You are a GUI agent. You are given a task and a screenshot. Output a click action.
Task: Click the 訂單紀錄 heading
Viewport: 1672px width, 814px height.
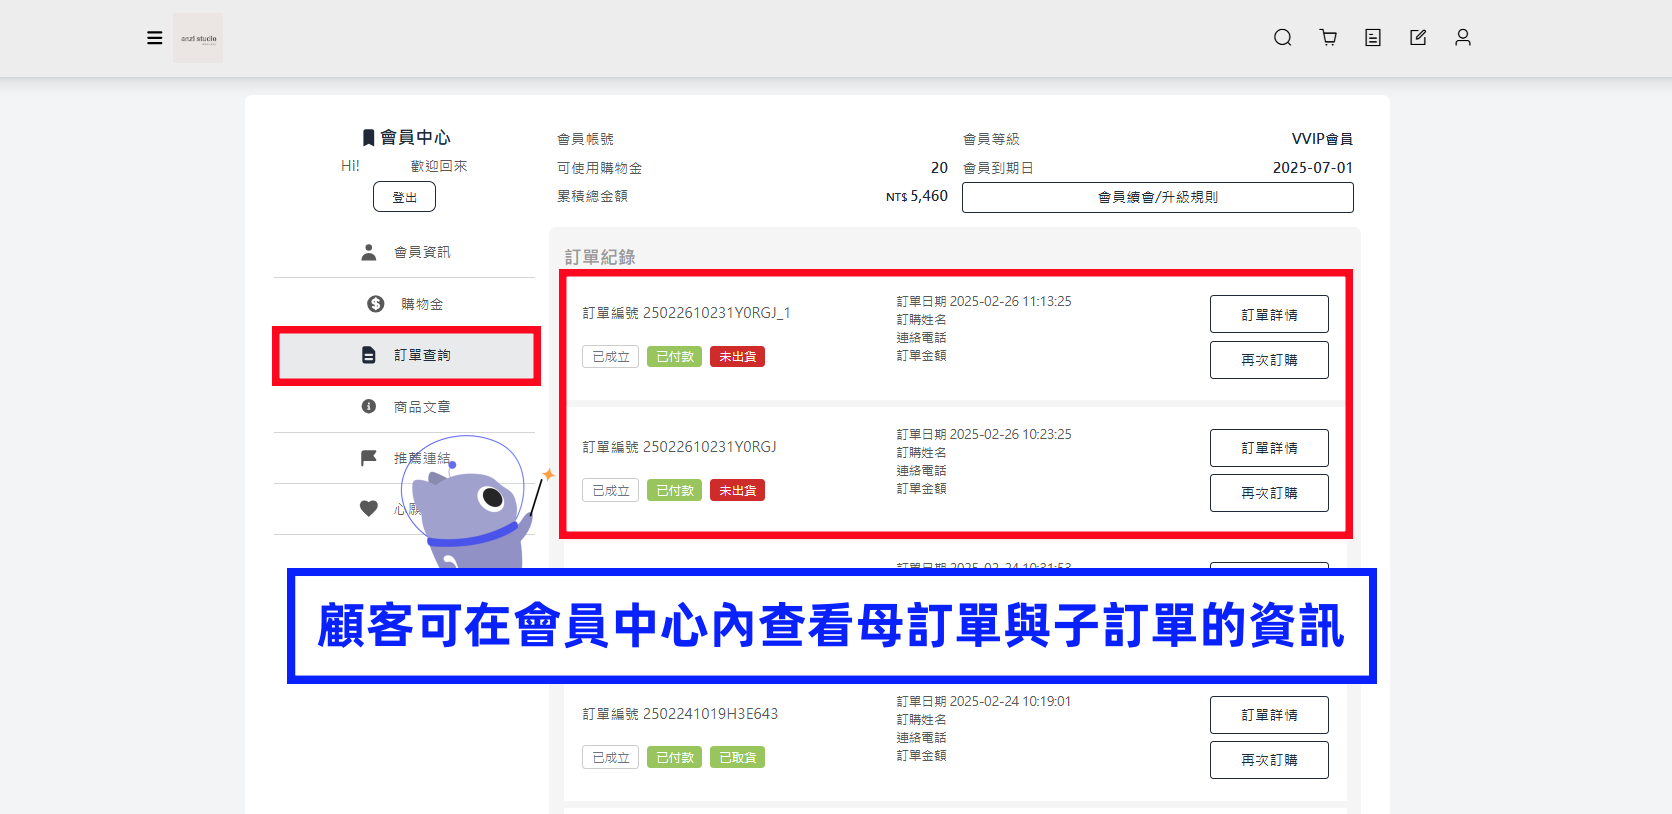coord(600,257)
